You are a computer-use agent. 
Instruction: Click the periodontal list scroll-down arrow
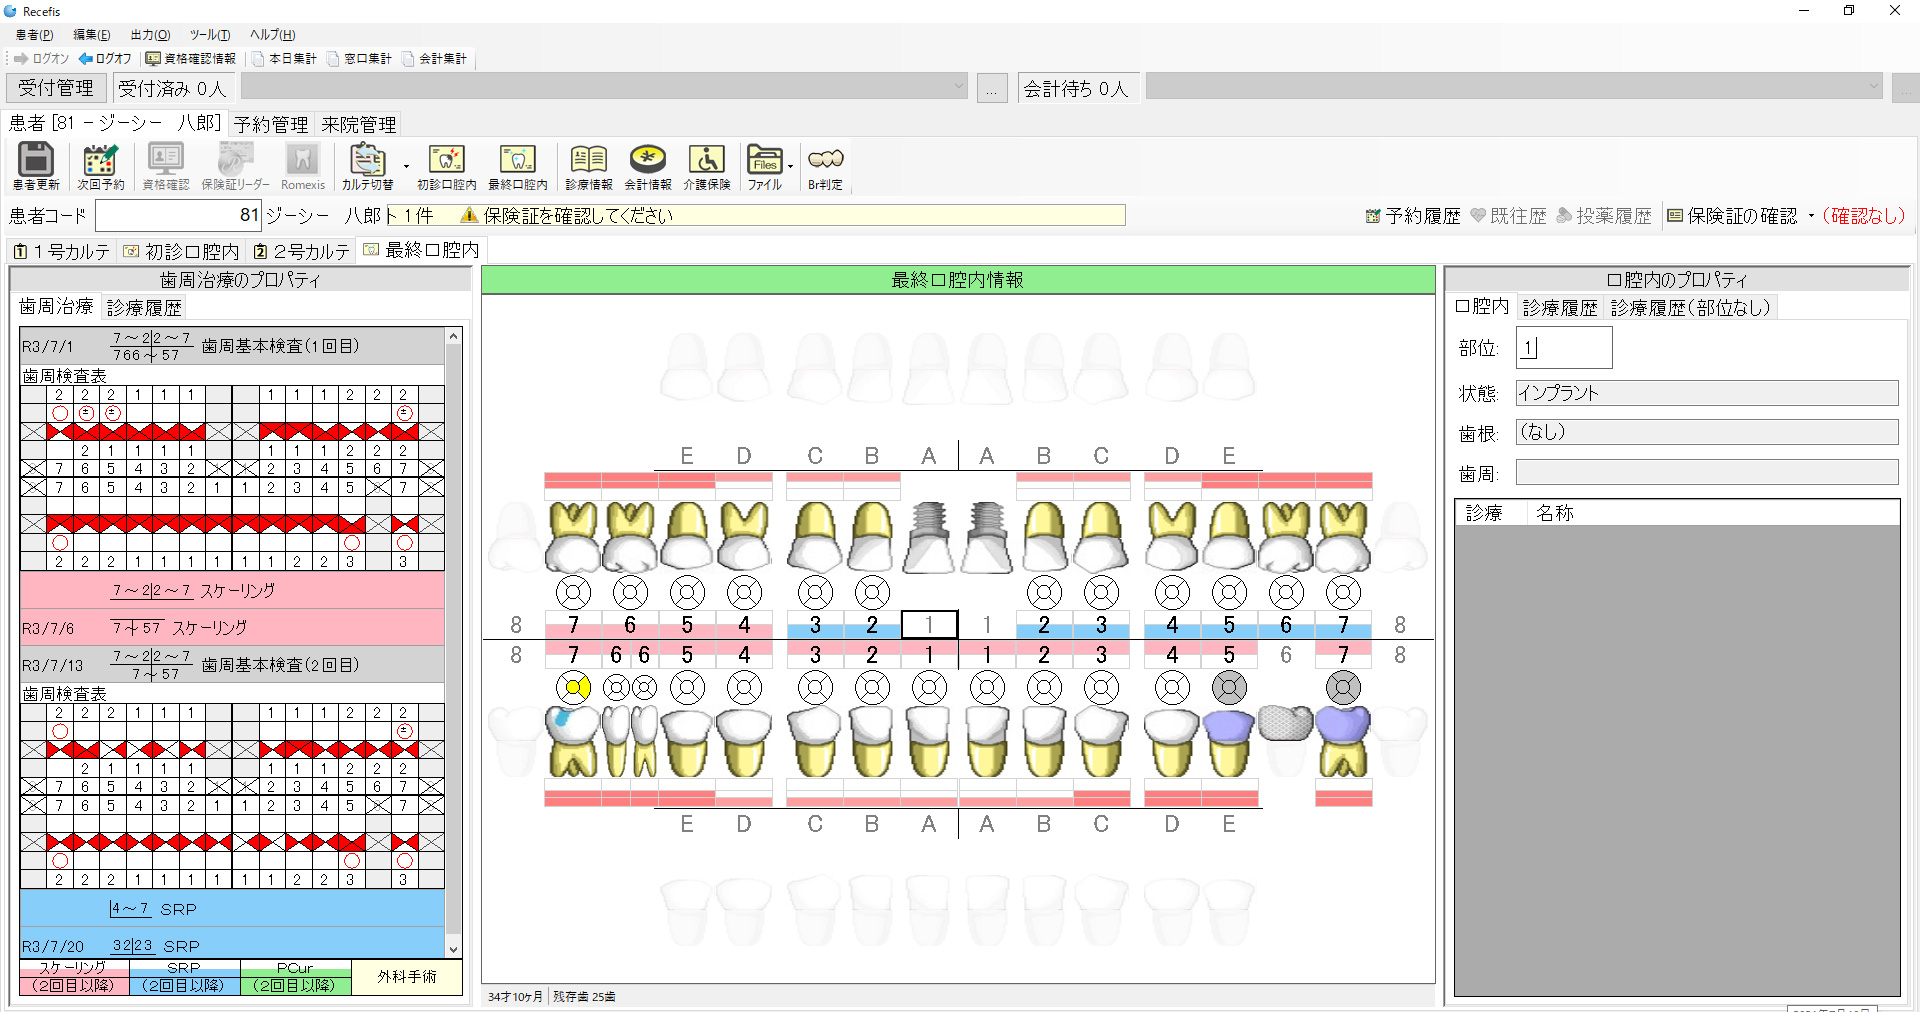pos(453,949)
